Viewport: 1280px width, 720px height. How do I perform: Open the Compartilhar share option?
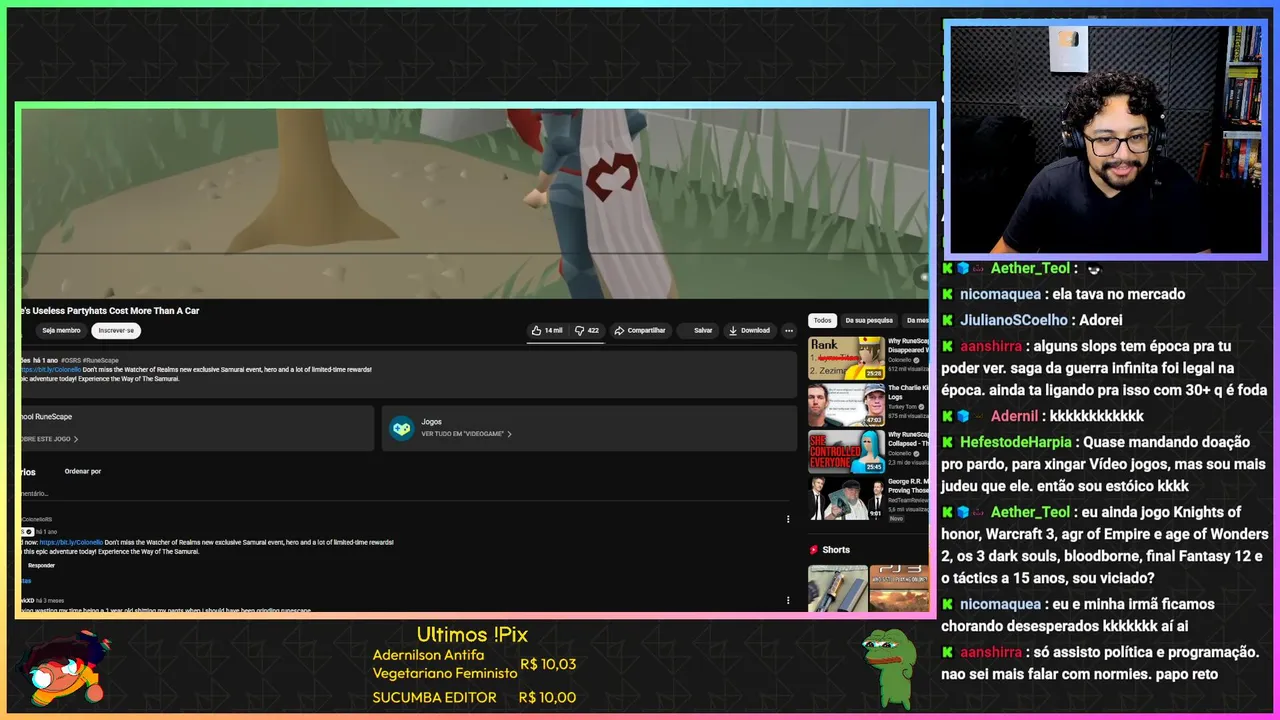coord(640,330)
